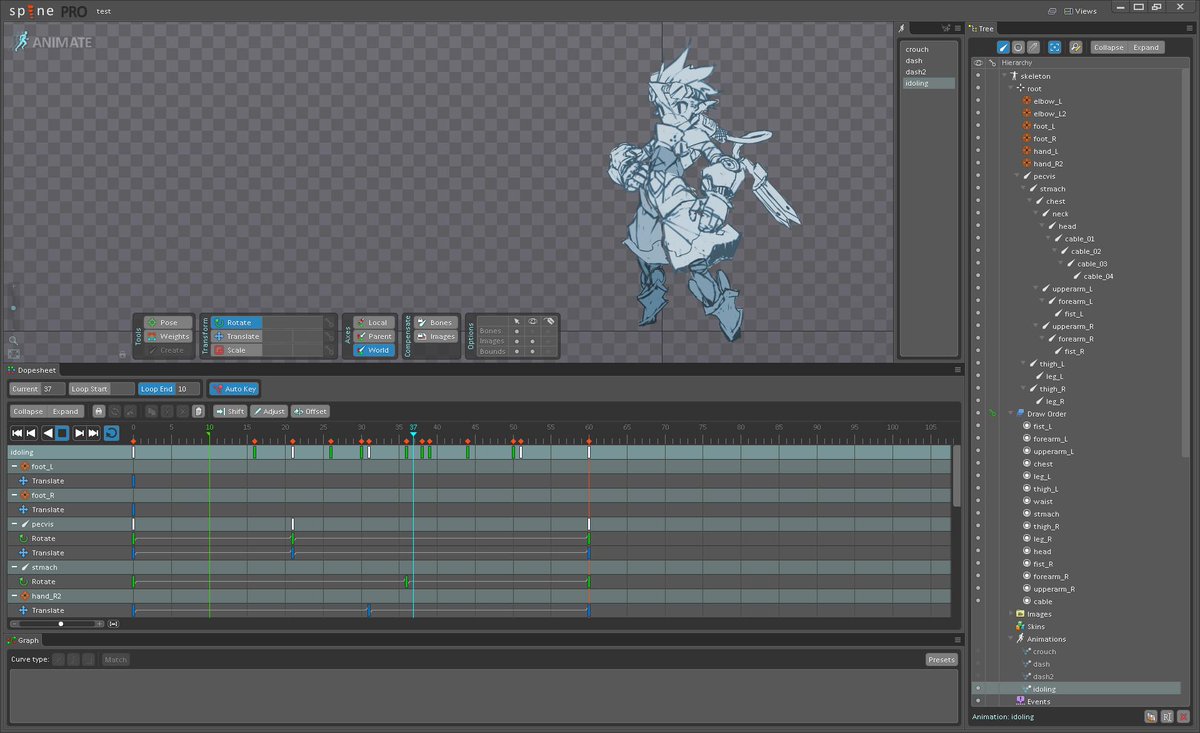The height and width of the screenshot is (733, 1200).
Task: Step to next keyframe in dopesheet
Action: 79,433
